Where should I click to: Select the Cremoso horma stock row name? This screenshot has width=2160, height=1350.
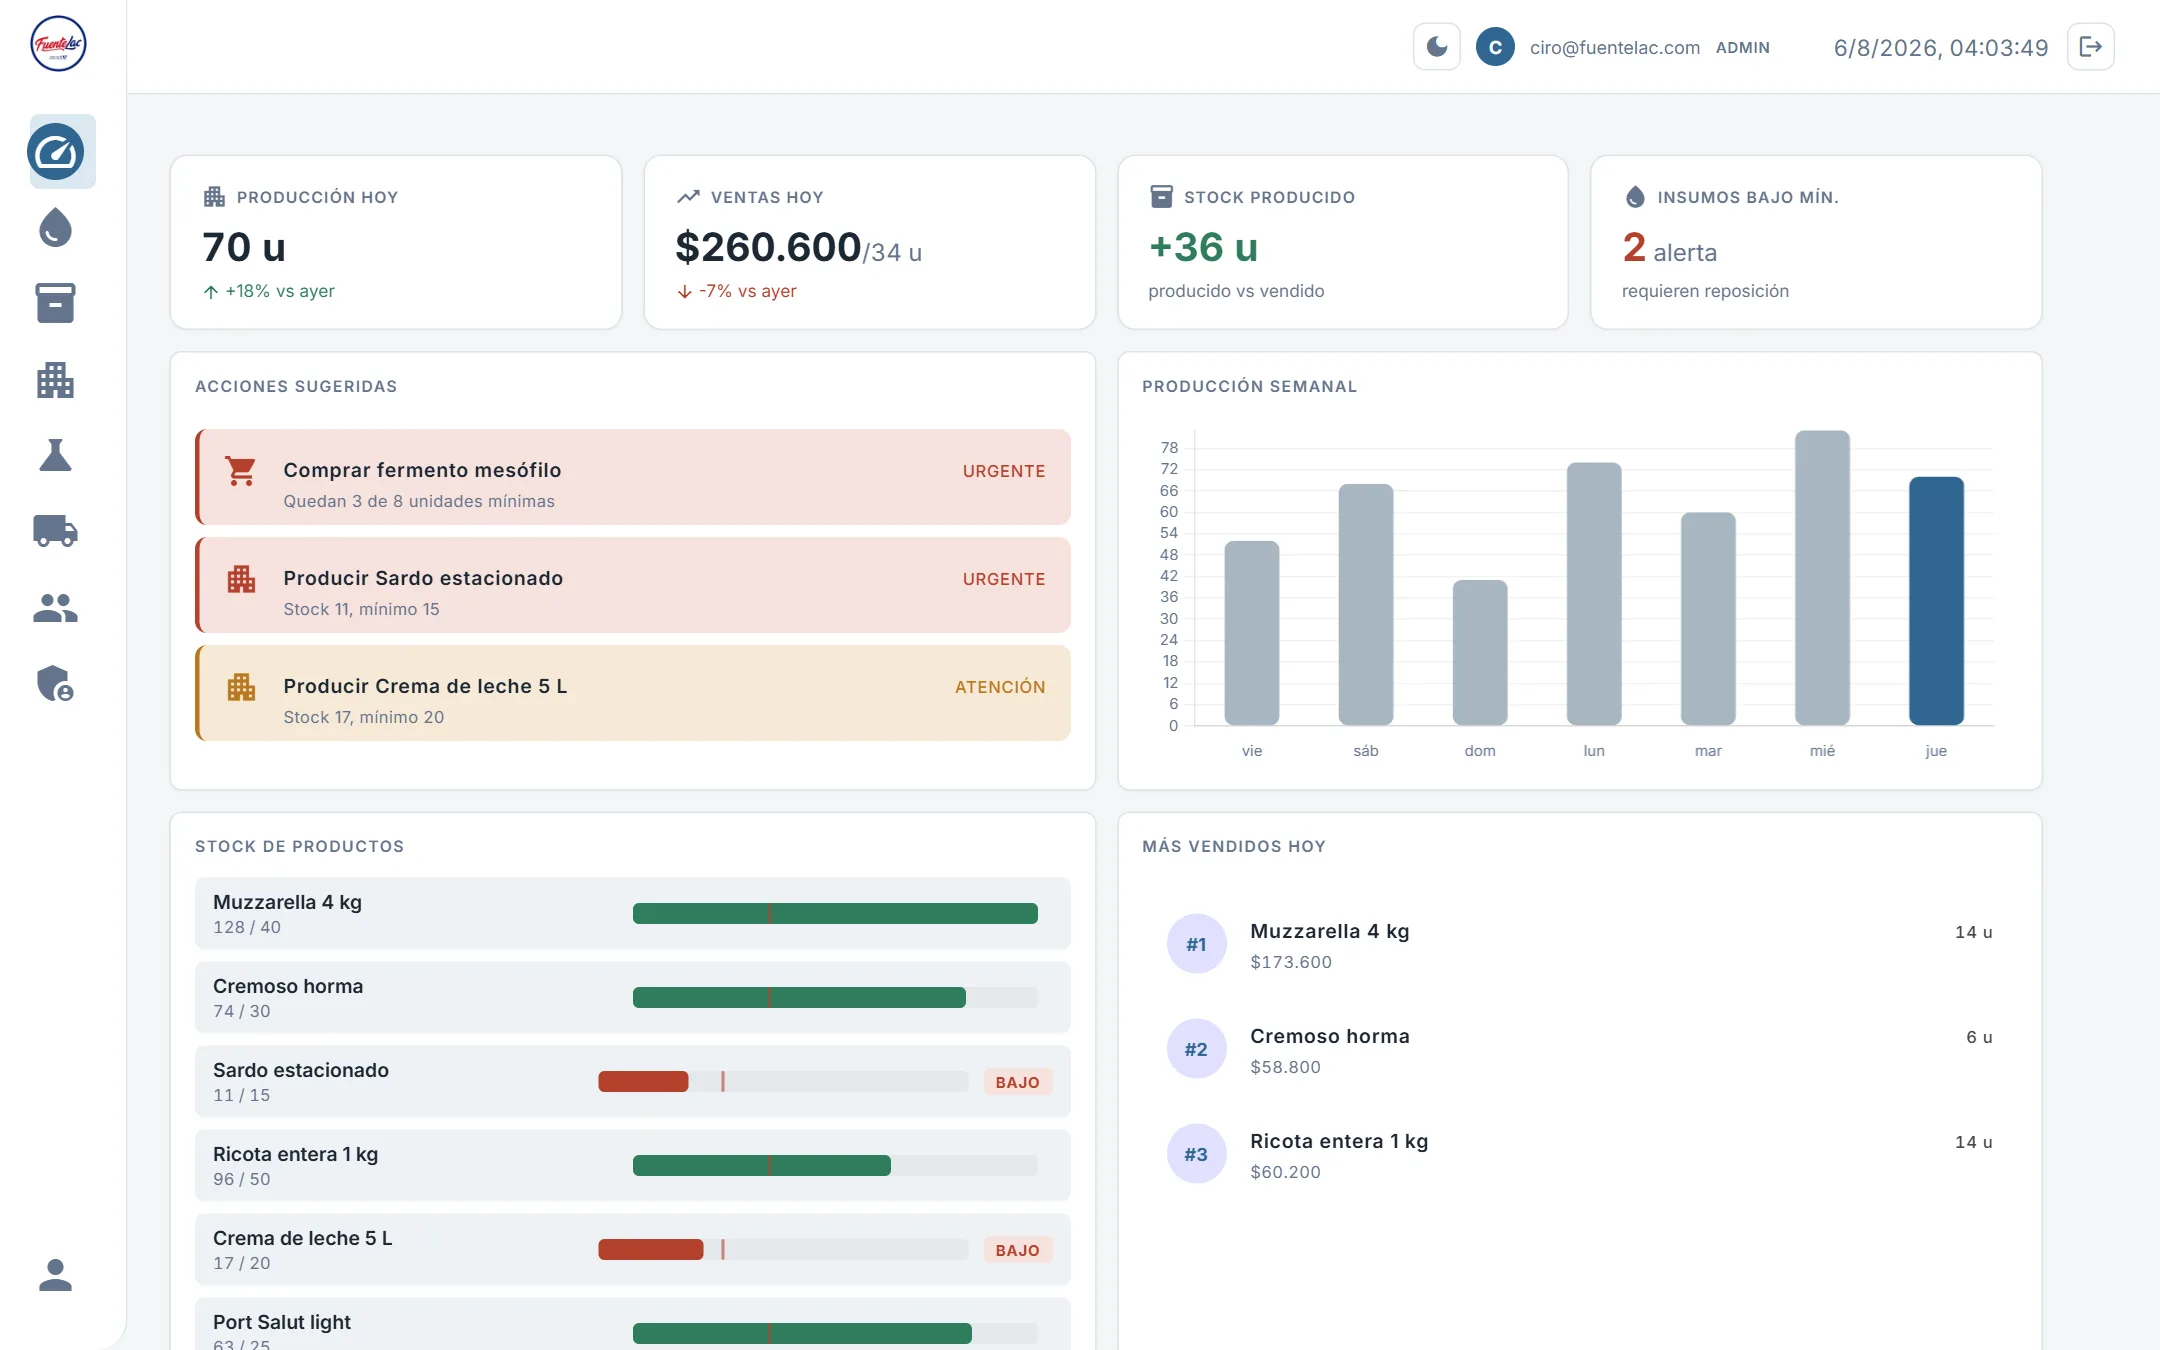[x=288, y=986]
